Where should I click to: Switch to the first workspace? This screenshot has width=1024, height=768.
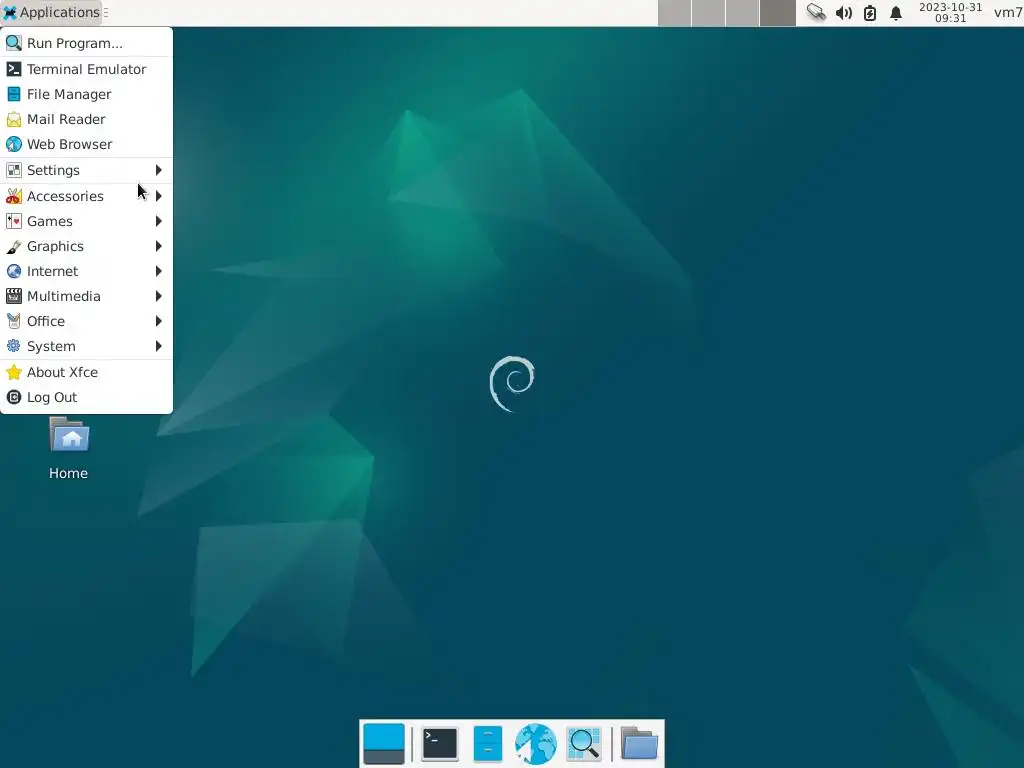675,13
